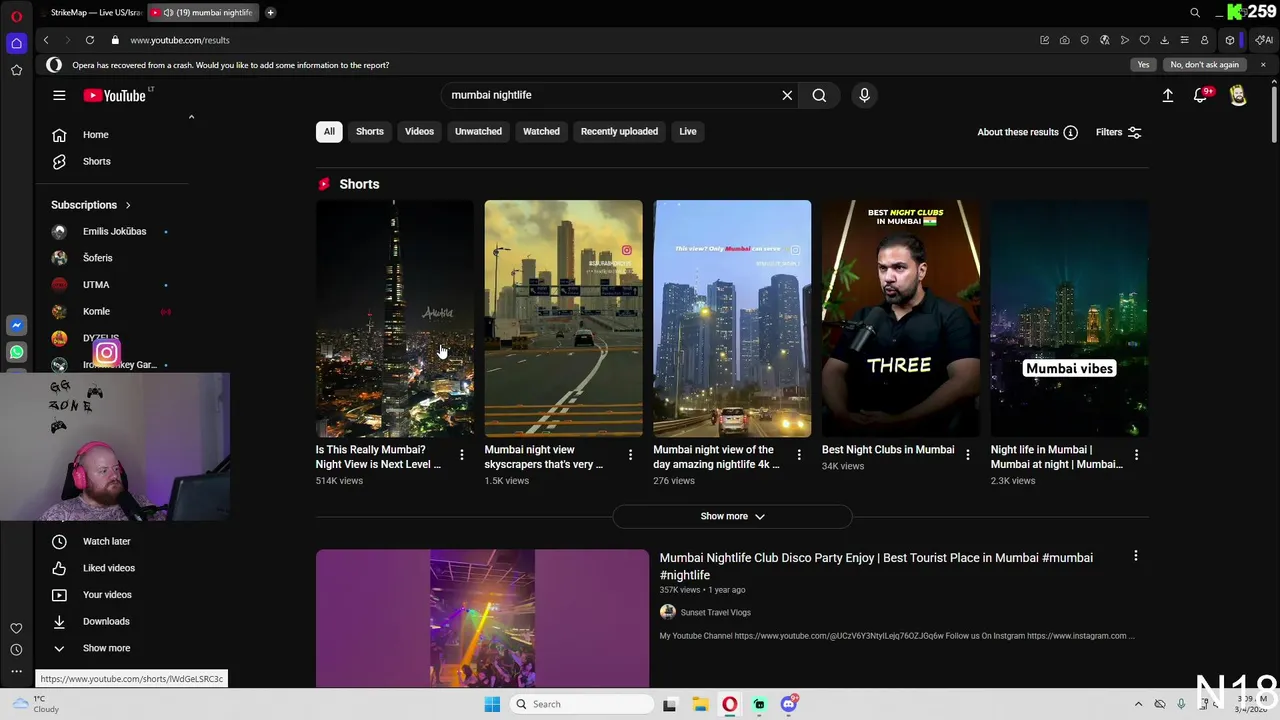Open info icon beside About these results

(x=1070, y=132)
